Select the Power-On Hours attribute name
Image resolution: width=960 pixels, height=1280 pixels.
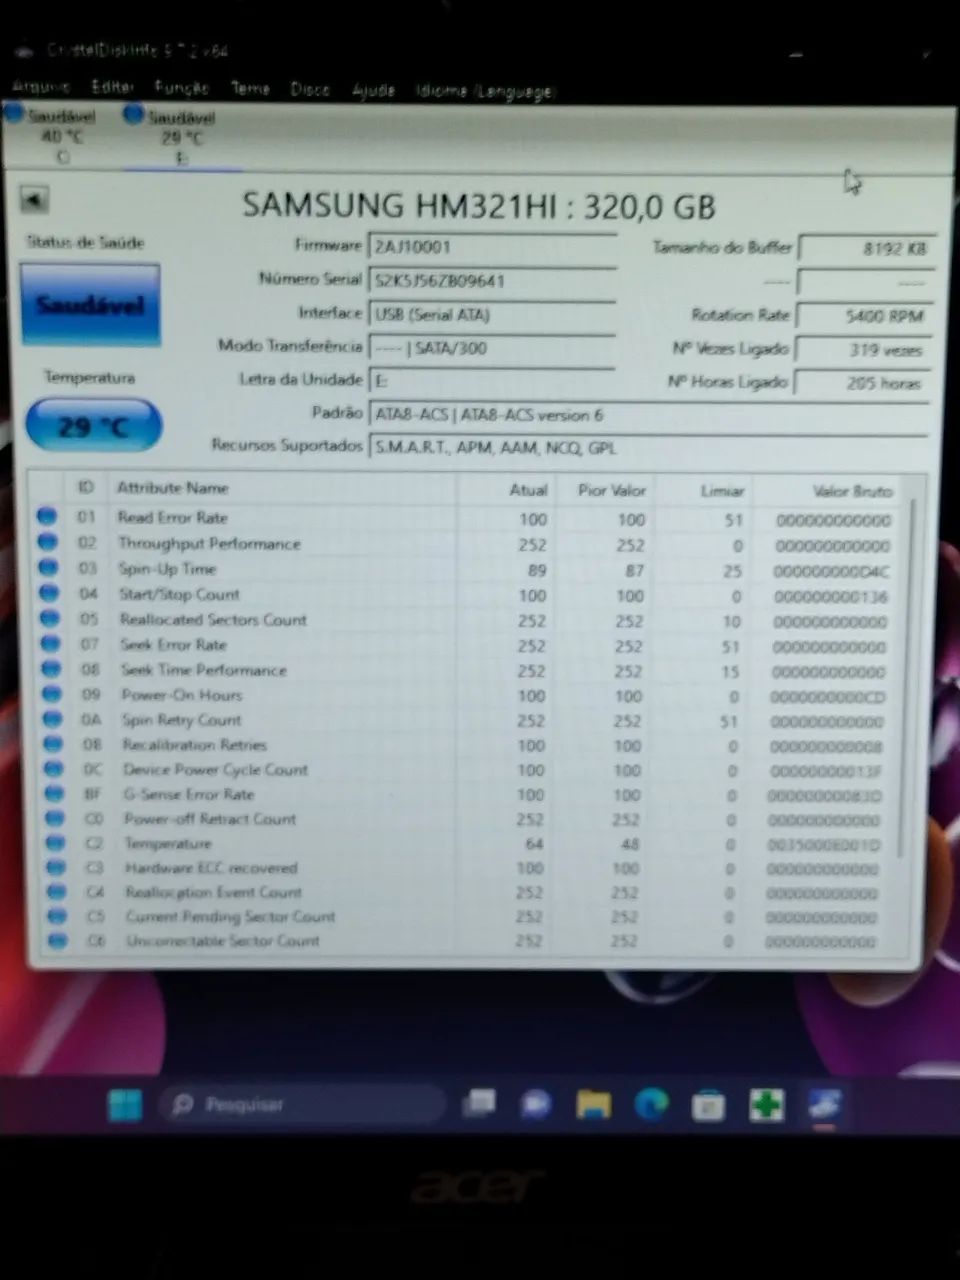(x=182, y=694)
